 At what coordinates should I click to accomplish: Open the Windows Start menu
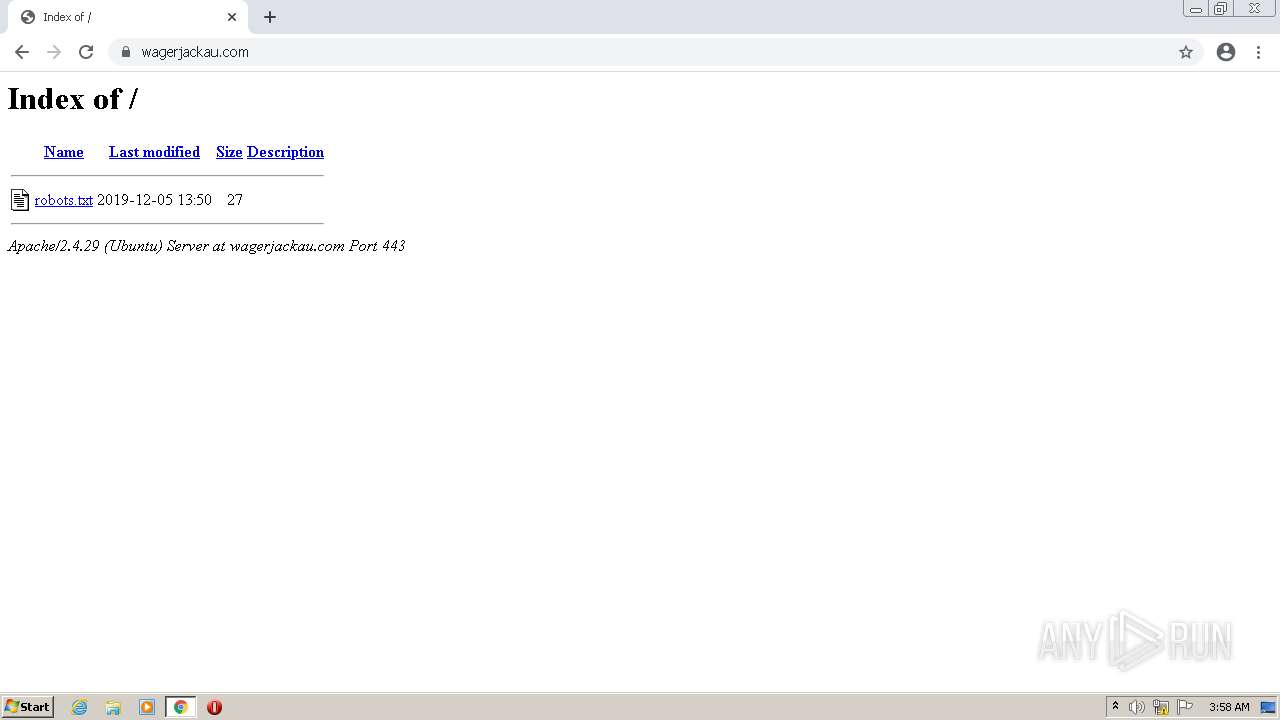28,707
